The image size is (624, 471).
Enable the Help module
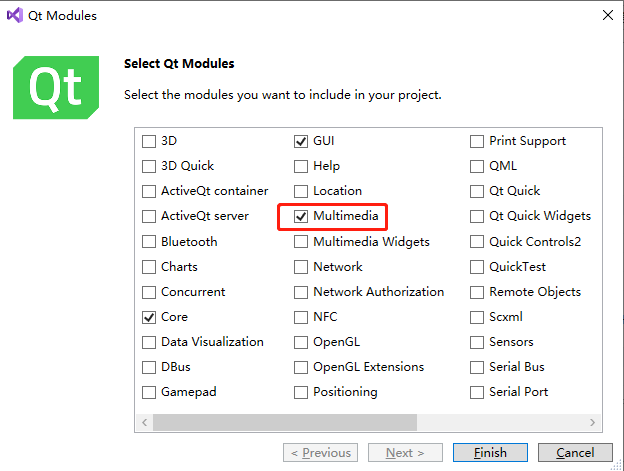[x=301, y=166]
